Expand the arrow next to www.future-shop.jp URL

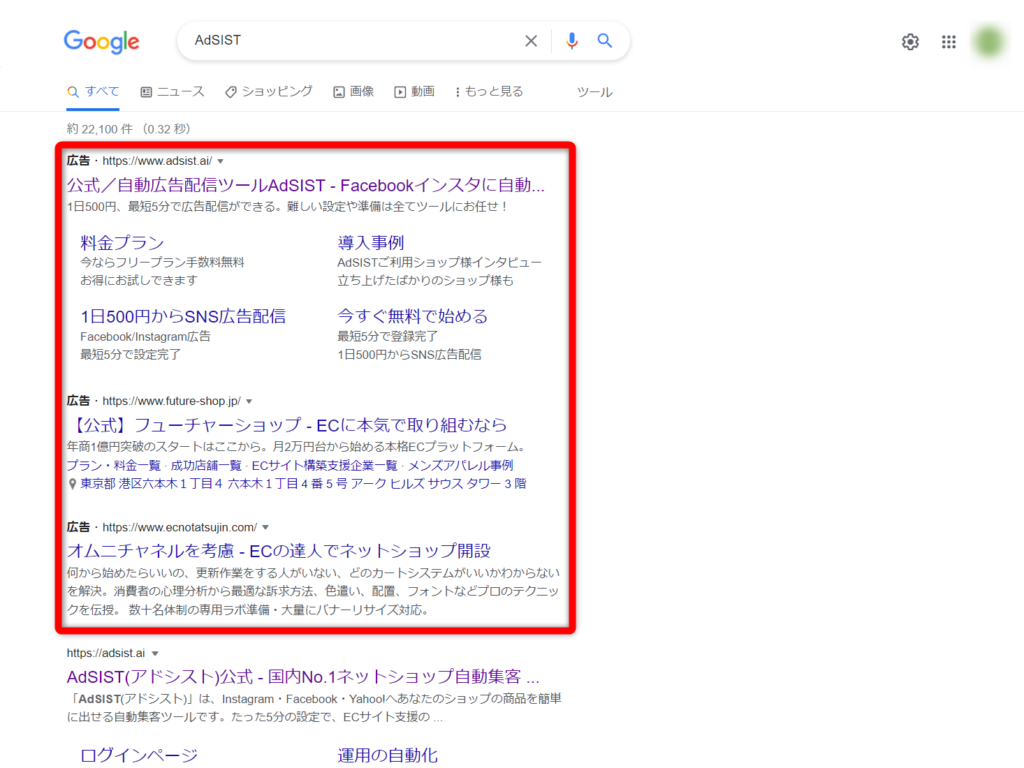249,402
